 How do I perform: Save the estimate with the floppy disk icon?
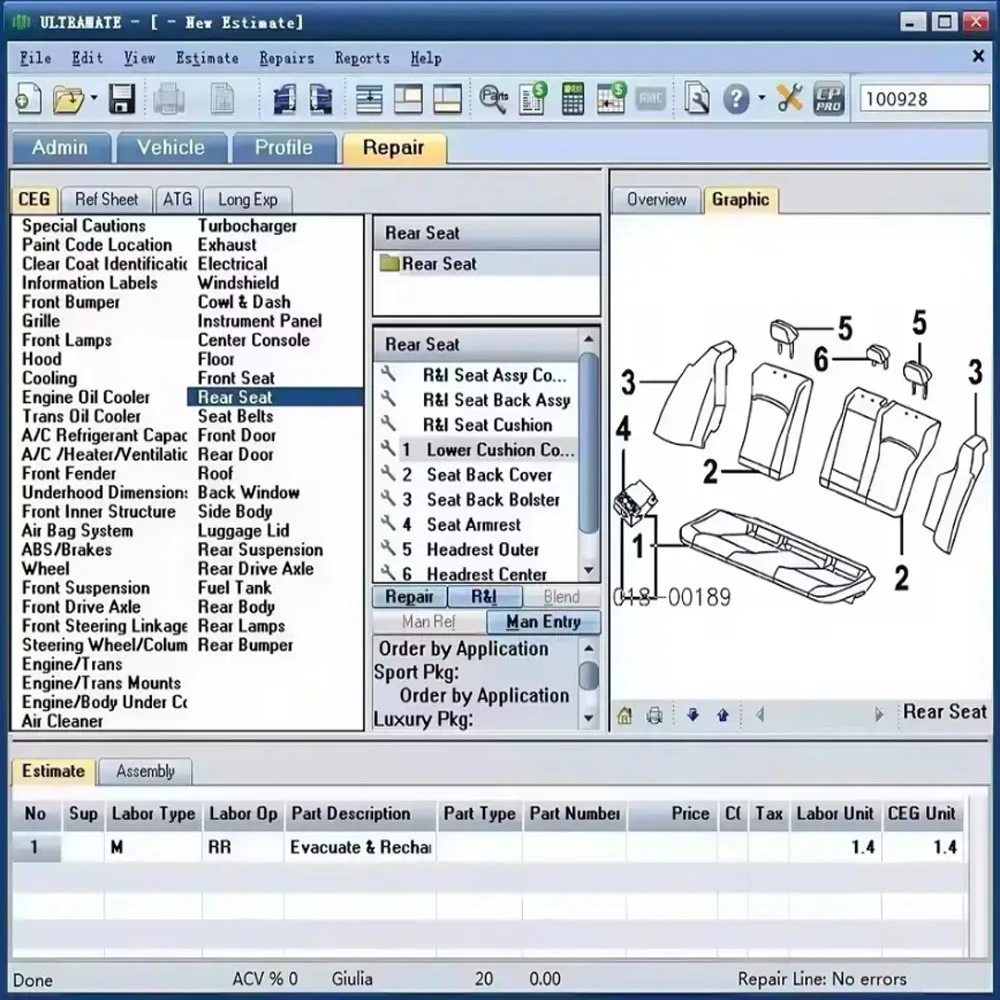pyautogui.click(x=121, y=99)
